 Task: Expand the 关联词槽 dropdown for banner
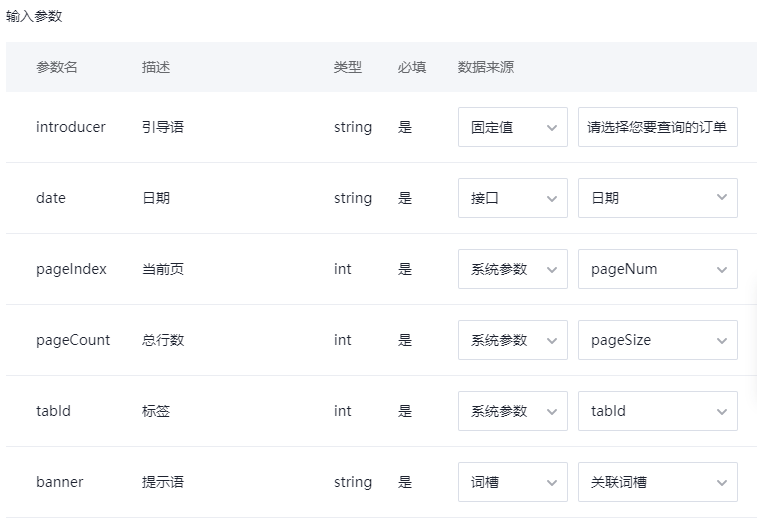658,482
